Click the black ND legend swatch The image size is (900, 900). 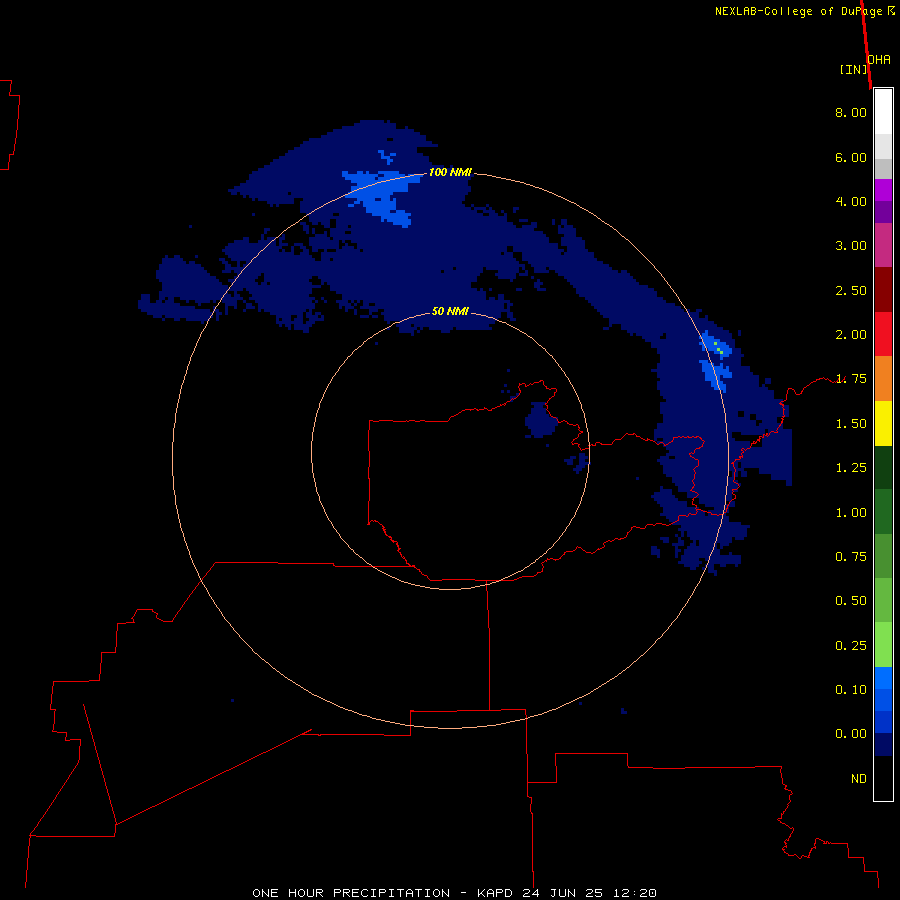point(883,778)
